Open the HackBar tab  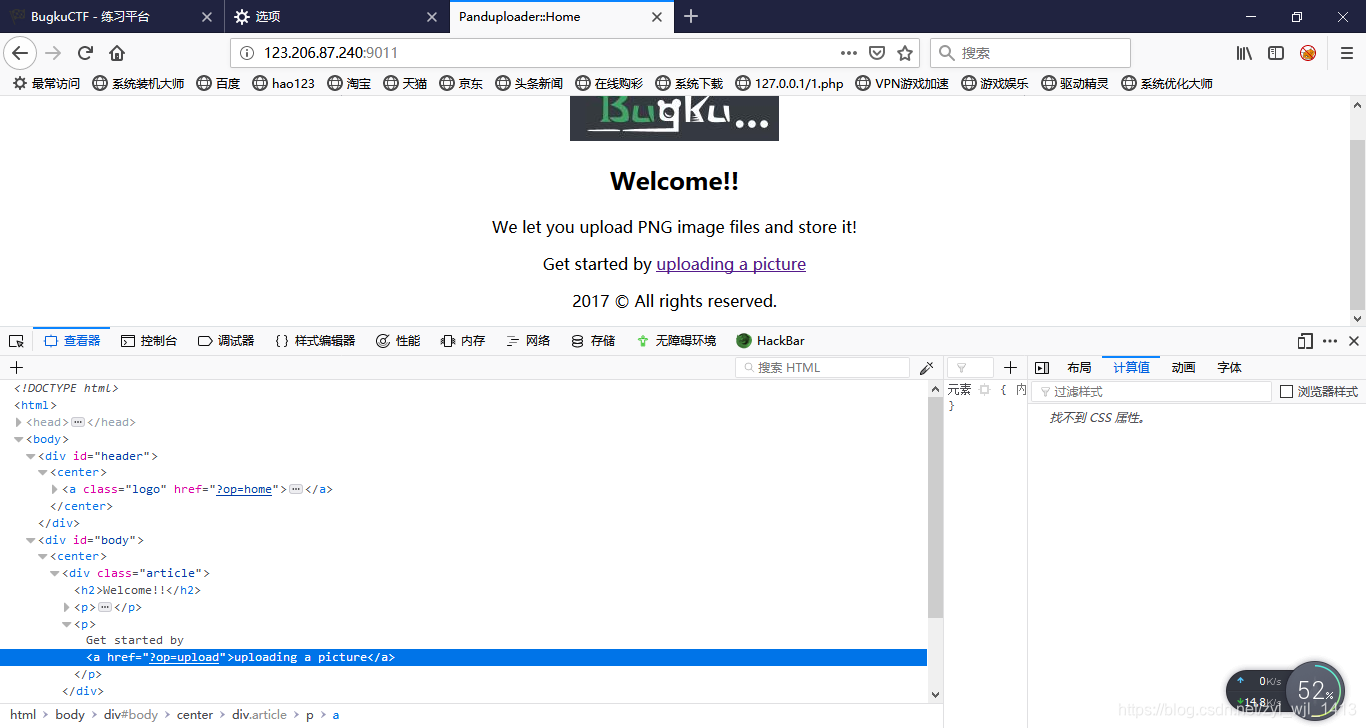[x=770, y=341]
